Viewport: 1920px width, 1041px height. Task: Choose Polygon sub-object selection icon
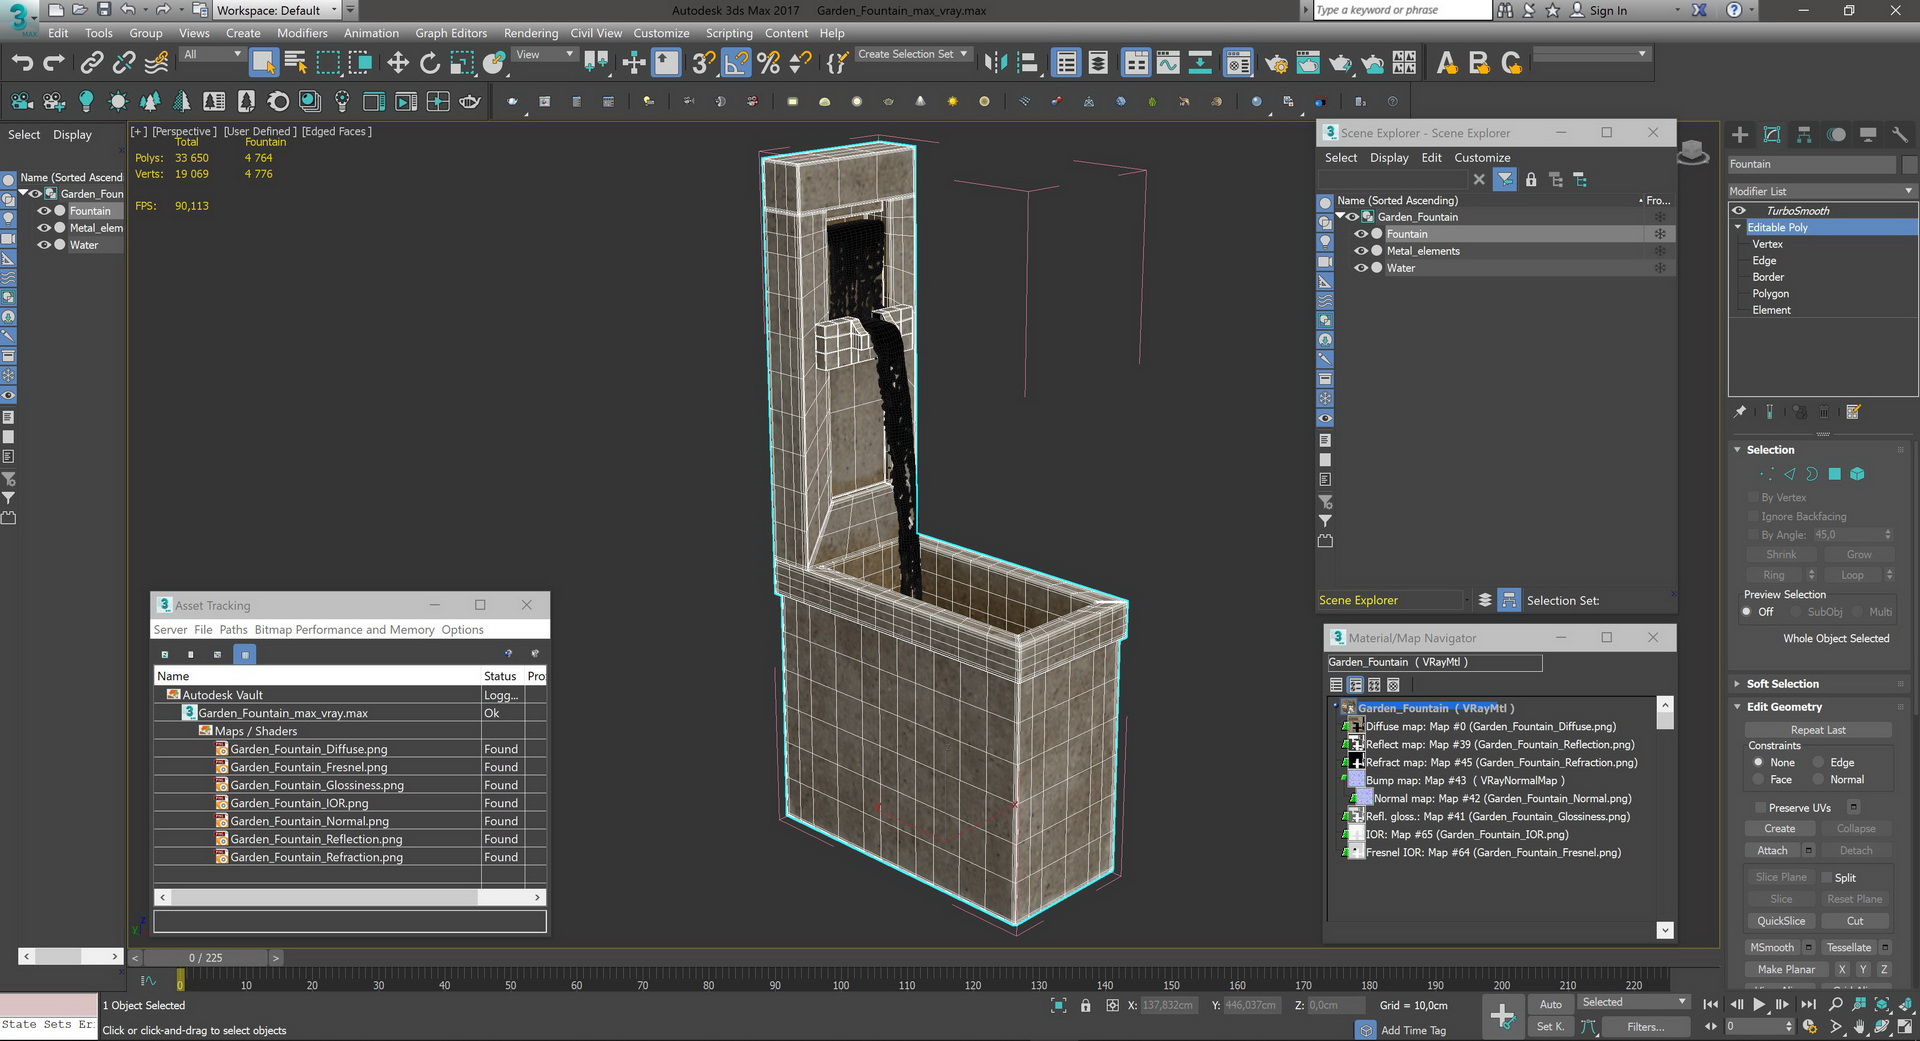click(x=1834, y=474)
